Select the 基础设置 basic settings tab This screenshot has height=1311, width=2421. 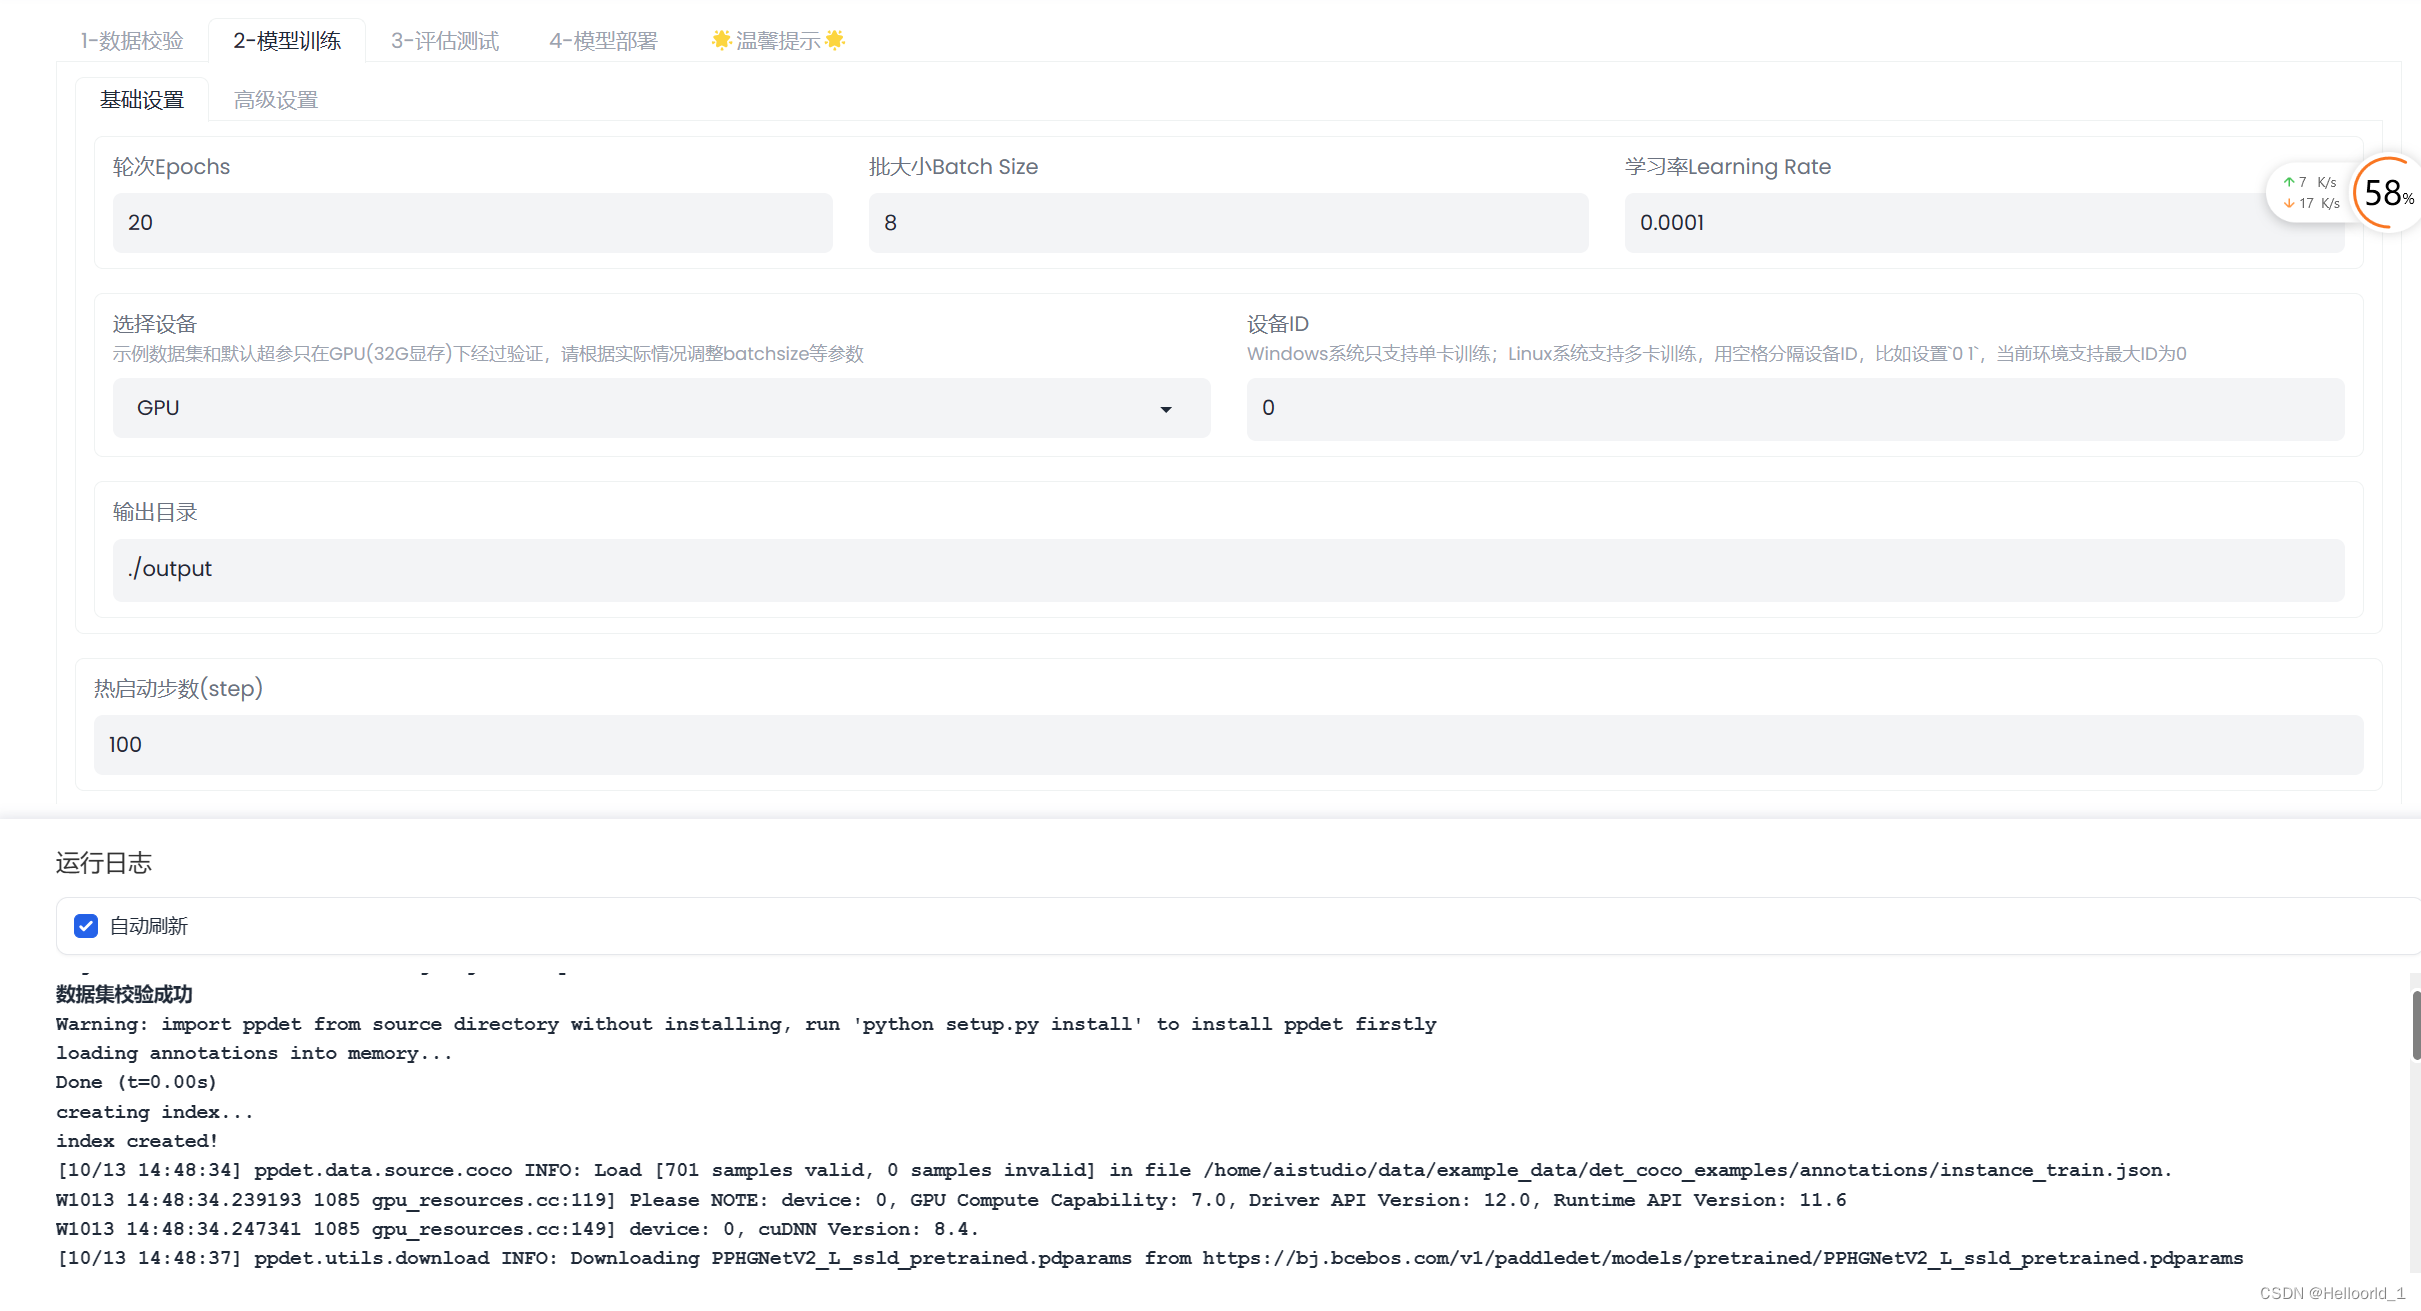point(142,100)
